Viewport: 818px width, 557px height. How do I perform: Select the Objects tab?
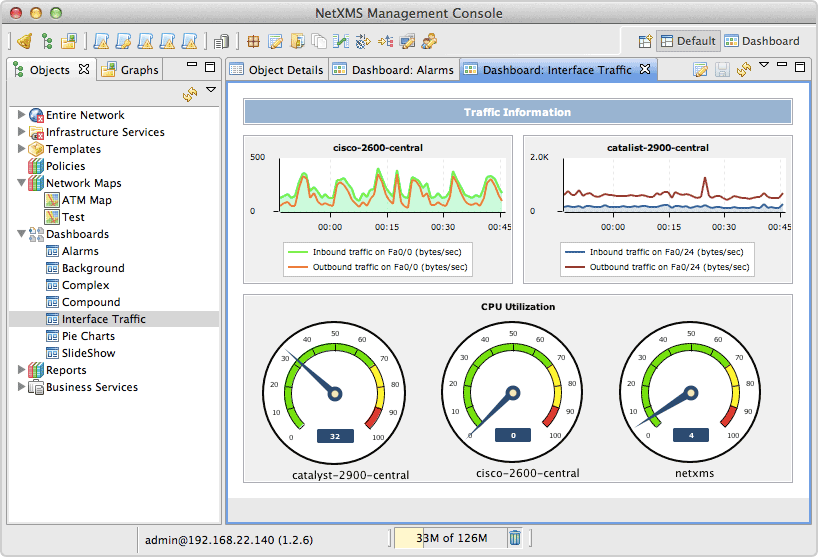(50, 70)
